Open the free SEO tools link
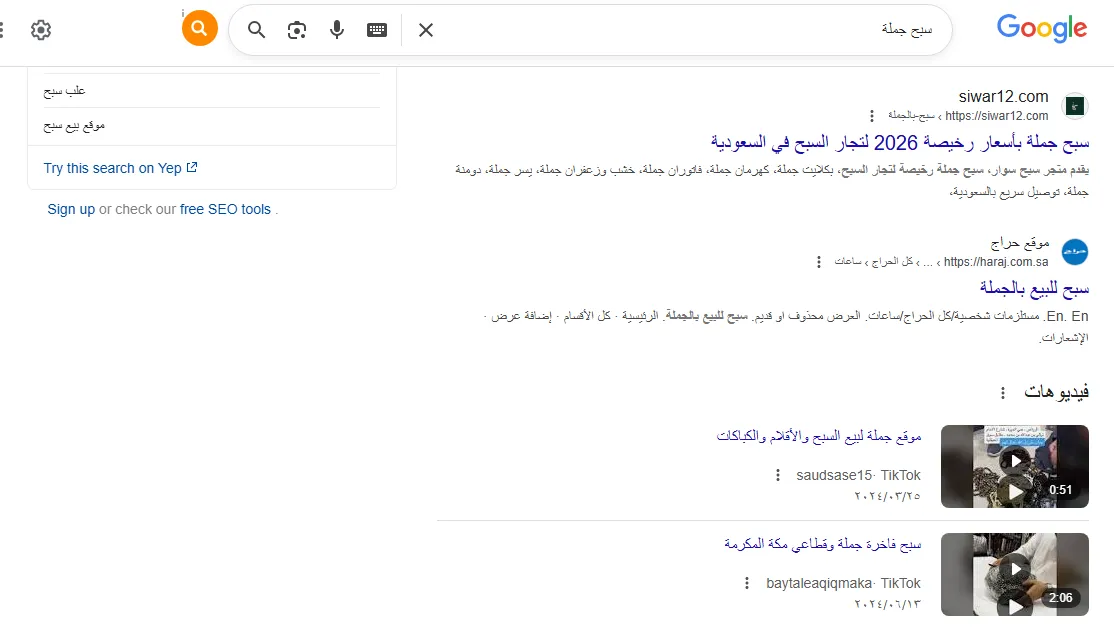1114x627 pixels. point(225,209)
